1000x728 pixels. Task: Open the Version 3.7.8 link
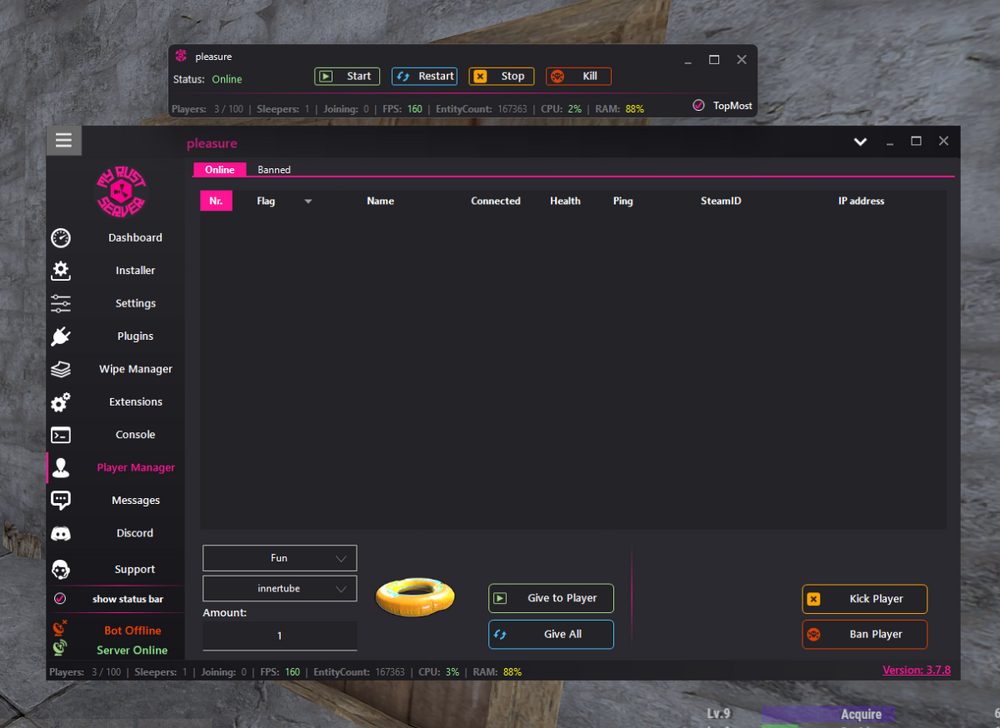tap(916, 670)
